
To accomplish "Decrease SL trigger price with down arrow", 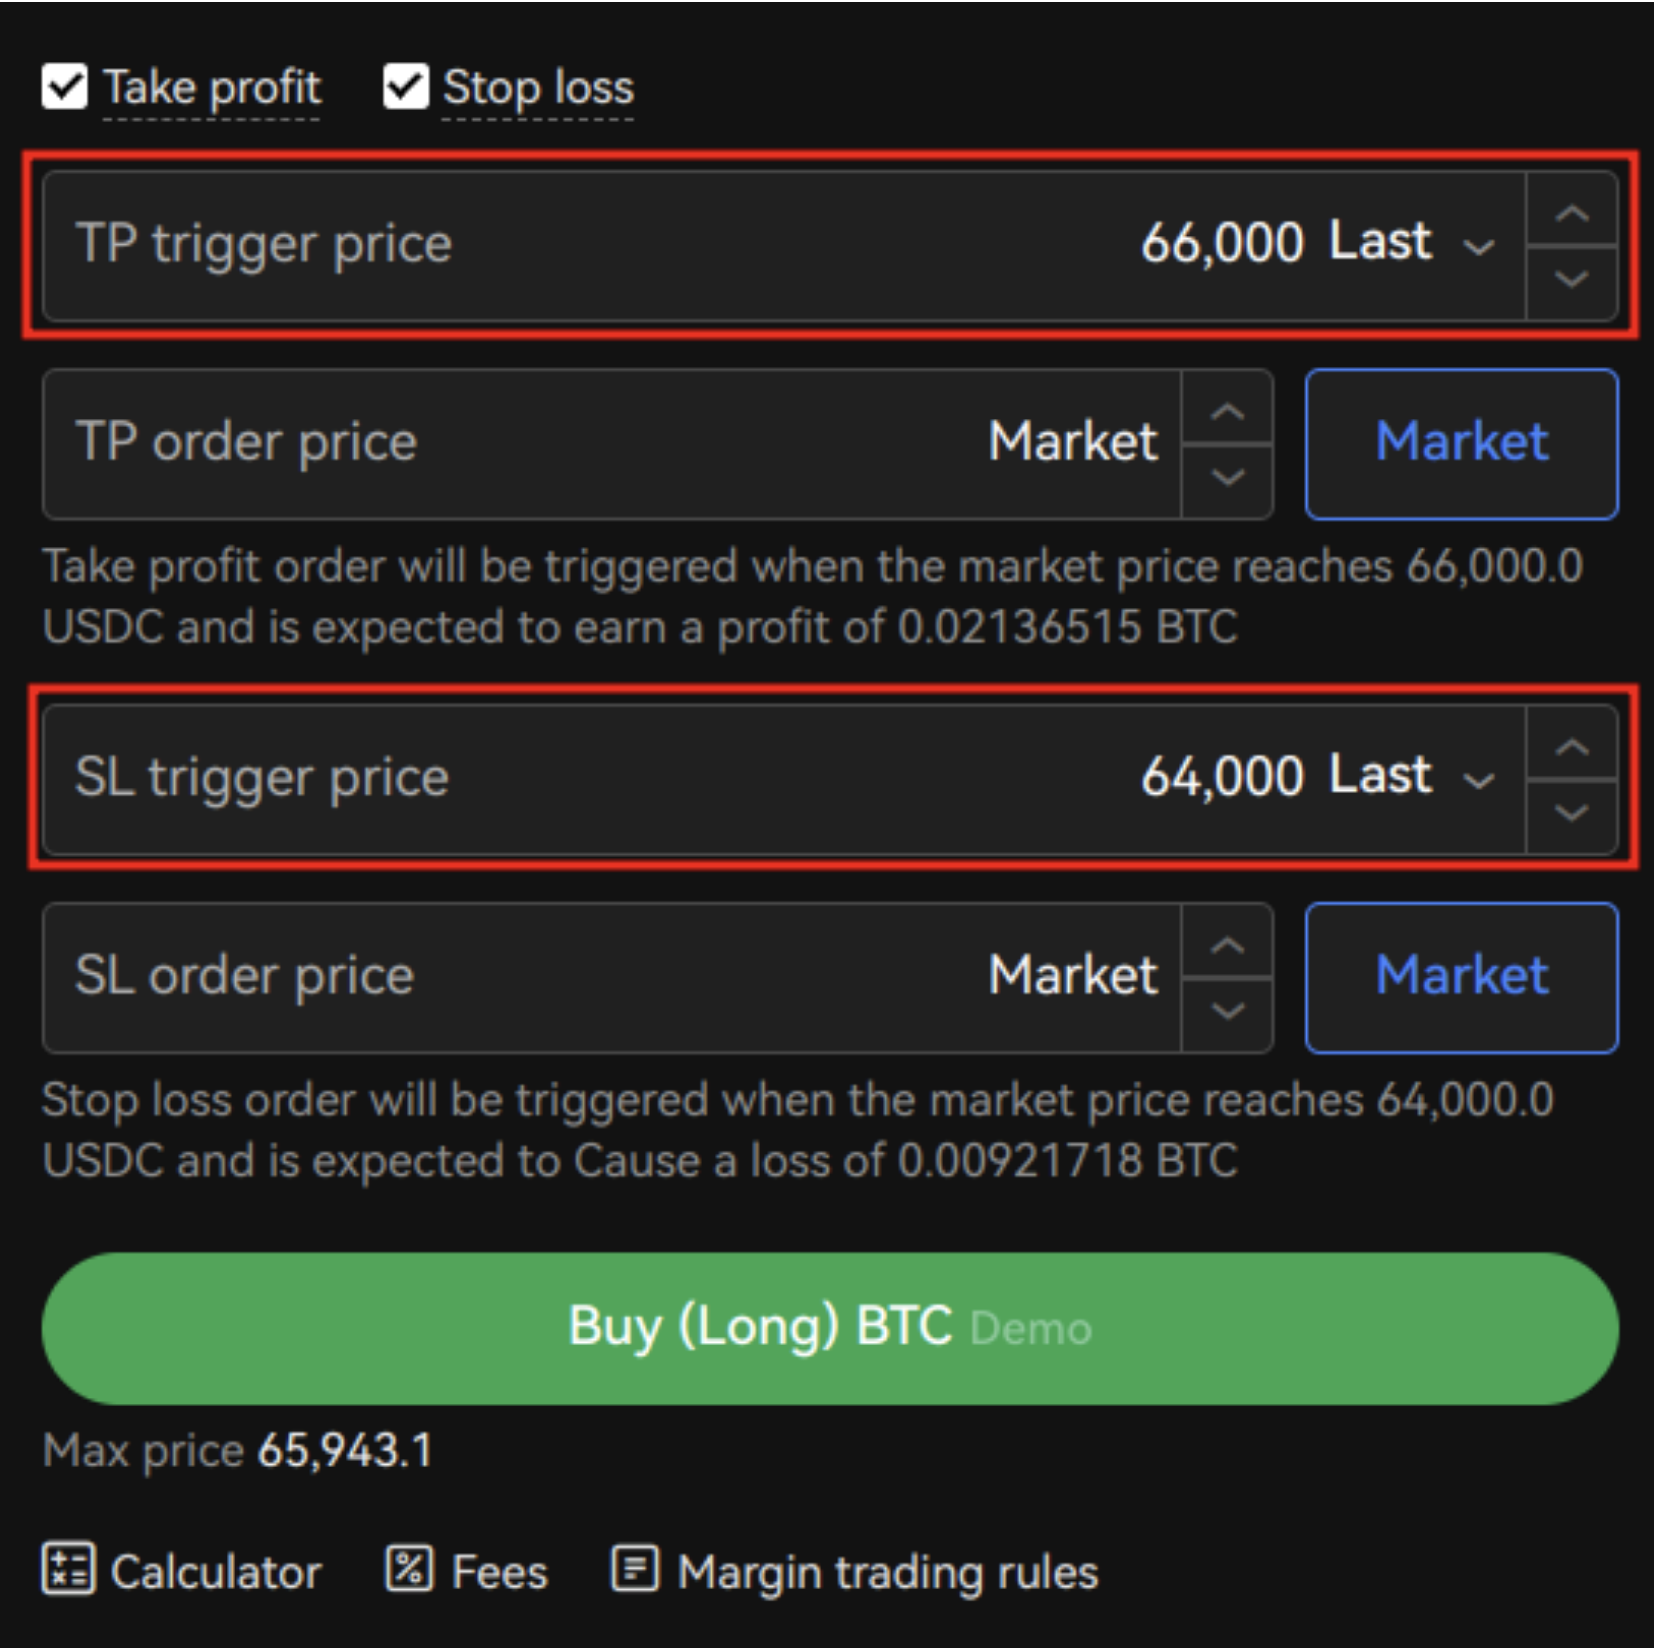I will [1572, 815].
